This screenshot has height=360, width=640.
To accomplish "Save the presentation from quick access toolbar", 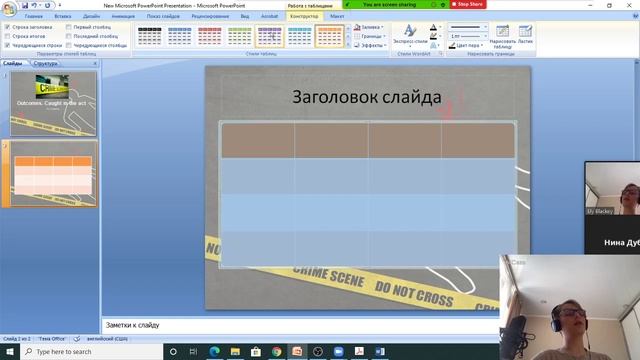I will point(25,5).
